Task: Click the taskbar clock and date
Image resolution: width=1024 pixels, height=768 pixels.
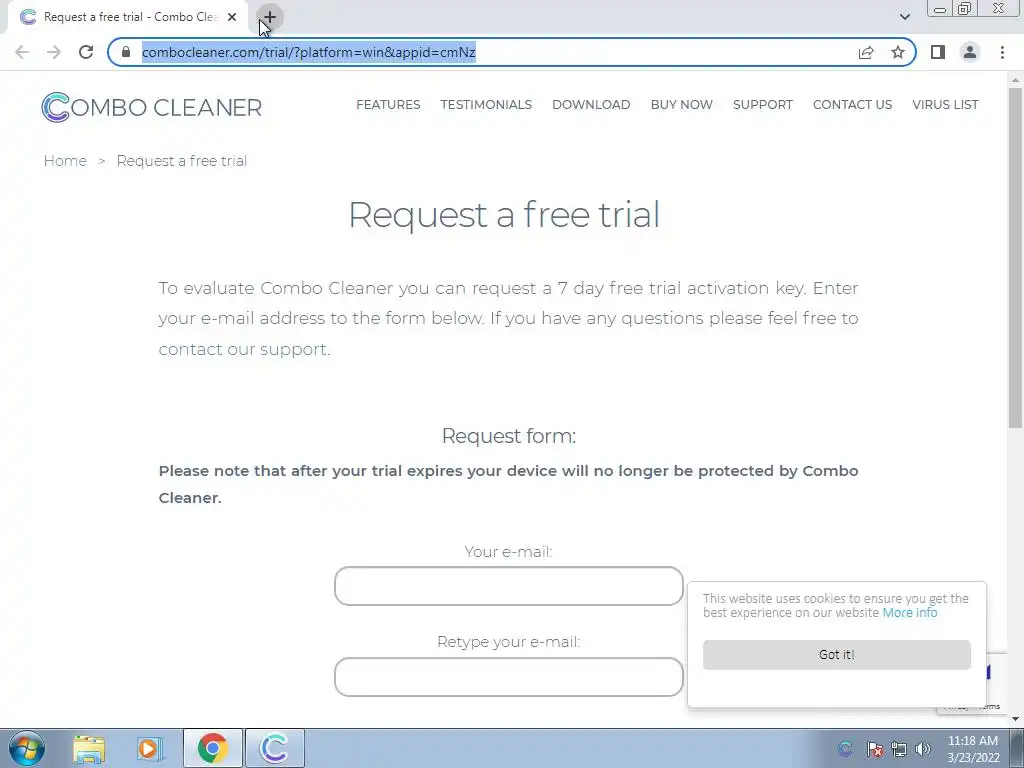Action: (x=973, y=749)
